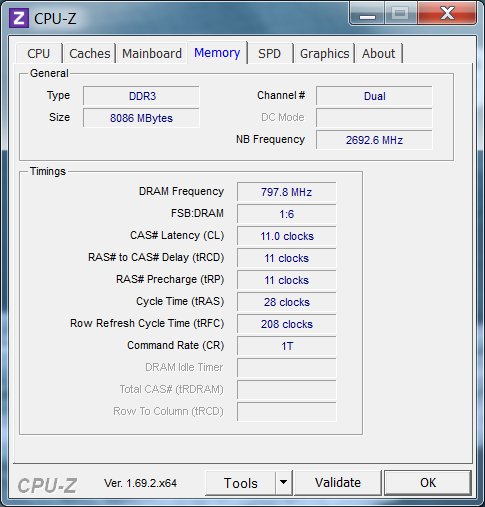
Task: Click the greyed Row To Column (tRCD) label
Action: (168, 411)
